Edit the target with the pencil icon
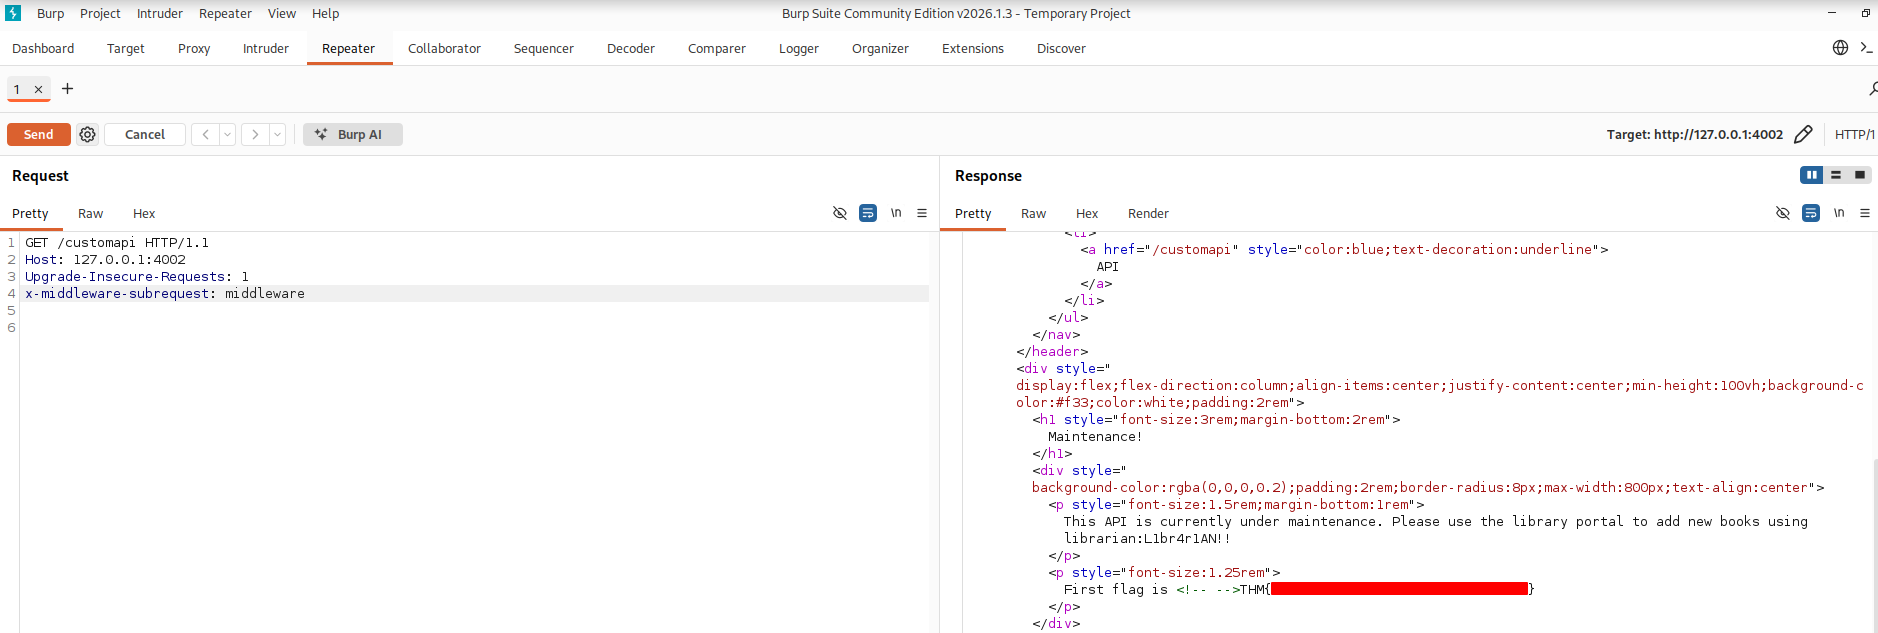 1803,134
